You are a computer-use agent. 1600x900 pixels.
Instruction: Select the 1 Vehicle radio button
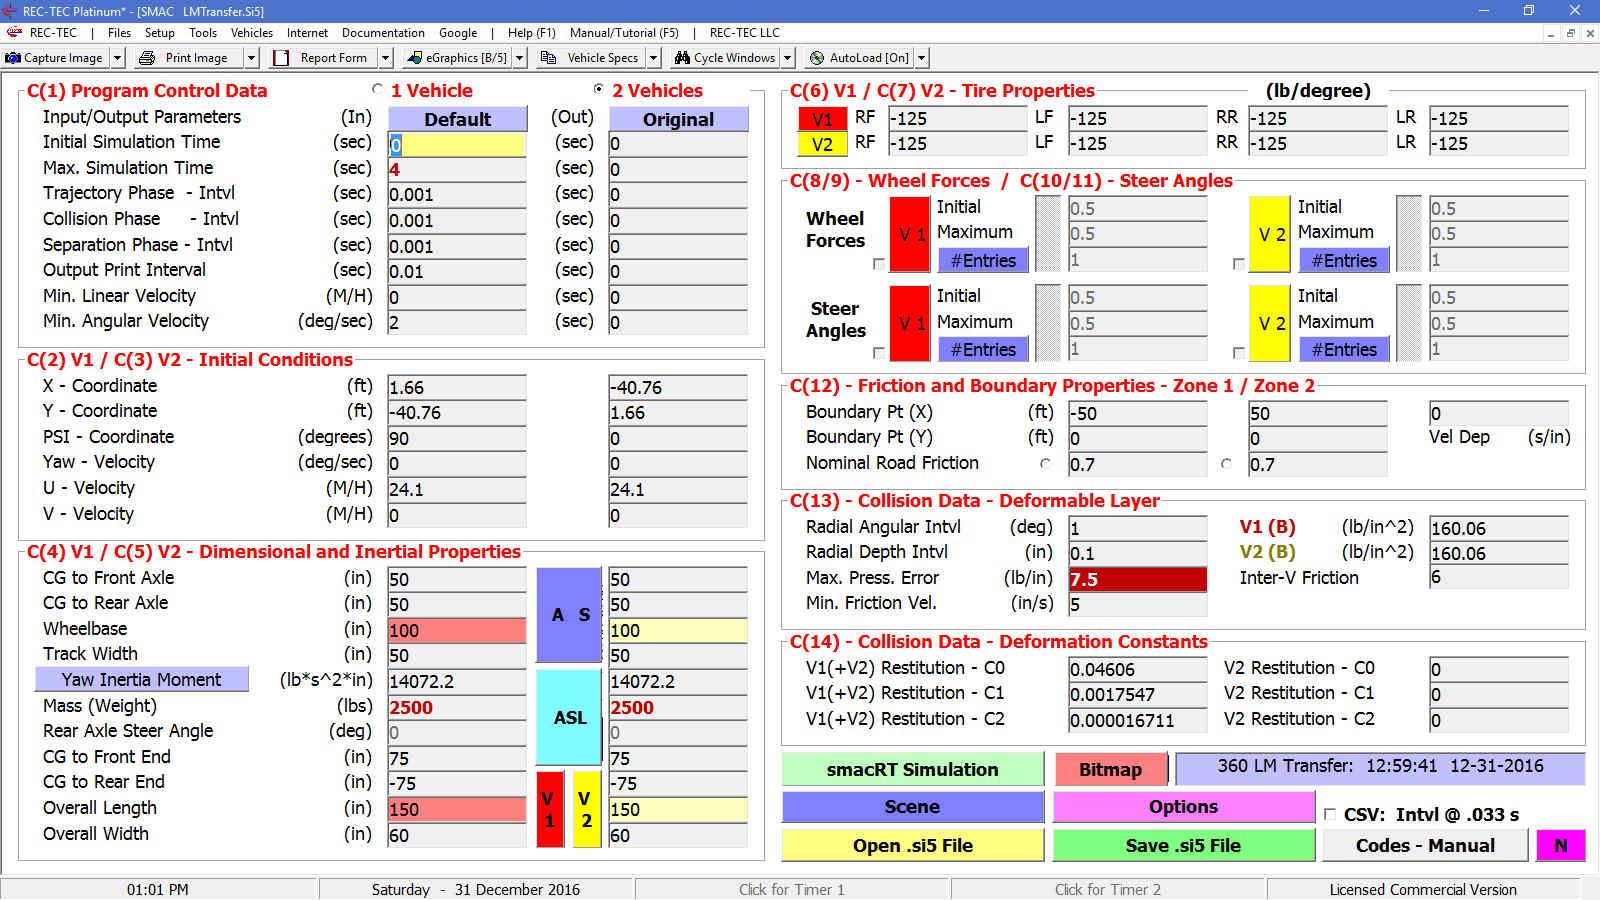[x=377, y=89]
